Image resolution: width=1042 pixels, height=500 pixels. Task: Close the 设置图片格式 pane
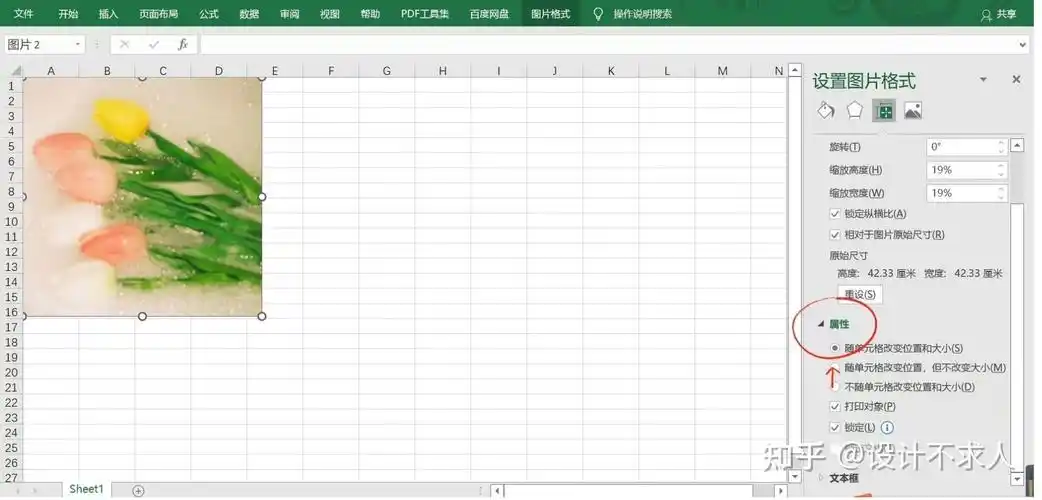(x=1015, y=79)
